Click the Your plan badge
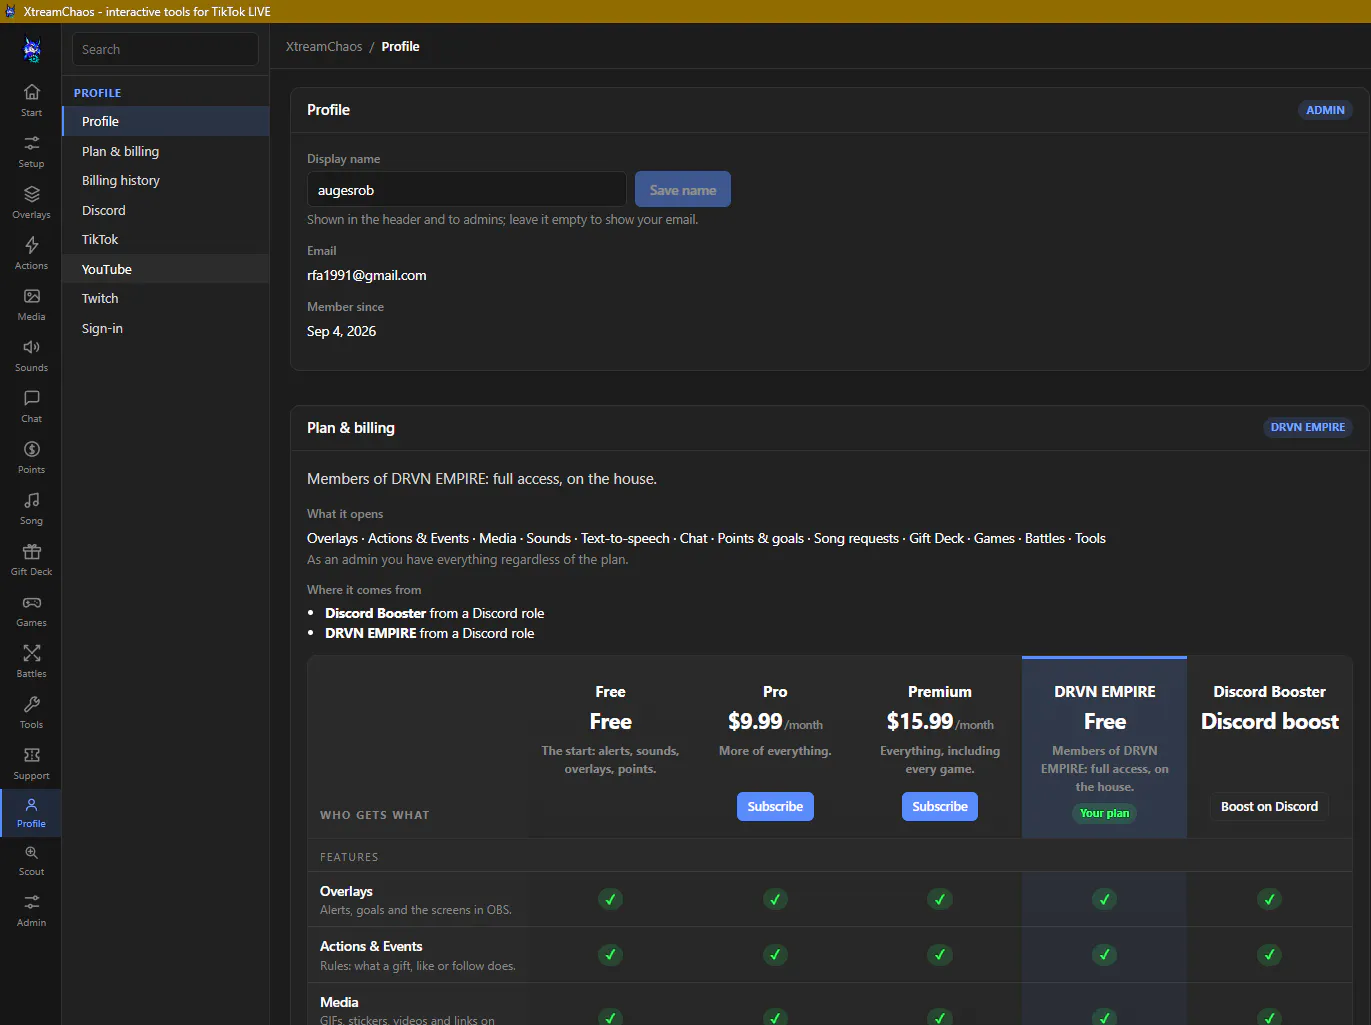1371x1025 pixels. [1104, 813]
